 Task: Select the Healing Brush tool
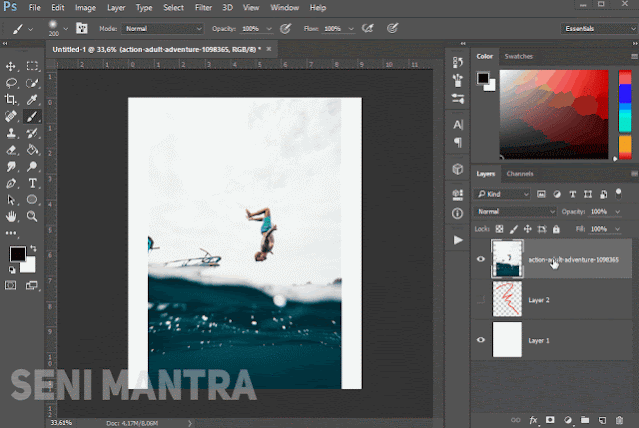pyautogui.click(x=11, y=117)
